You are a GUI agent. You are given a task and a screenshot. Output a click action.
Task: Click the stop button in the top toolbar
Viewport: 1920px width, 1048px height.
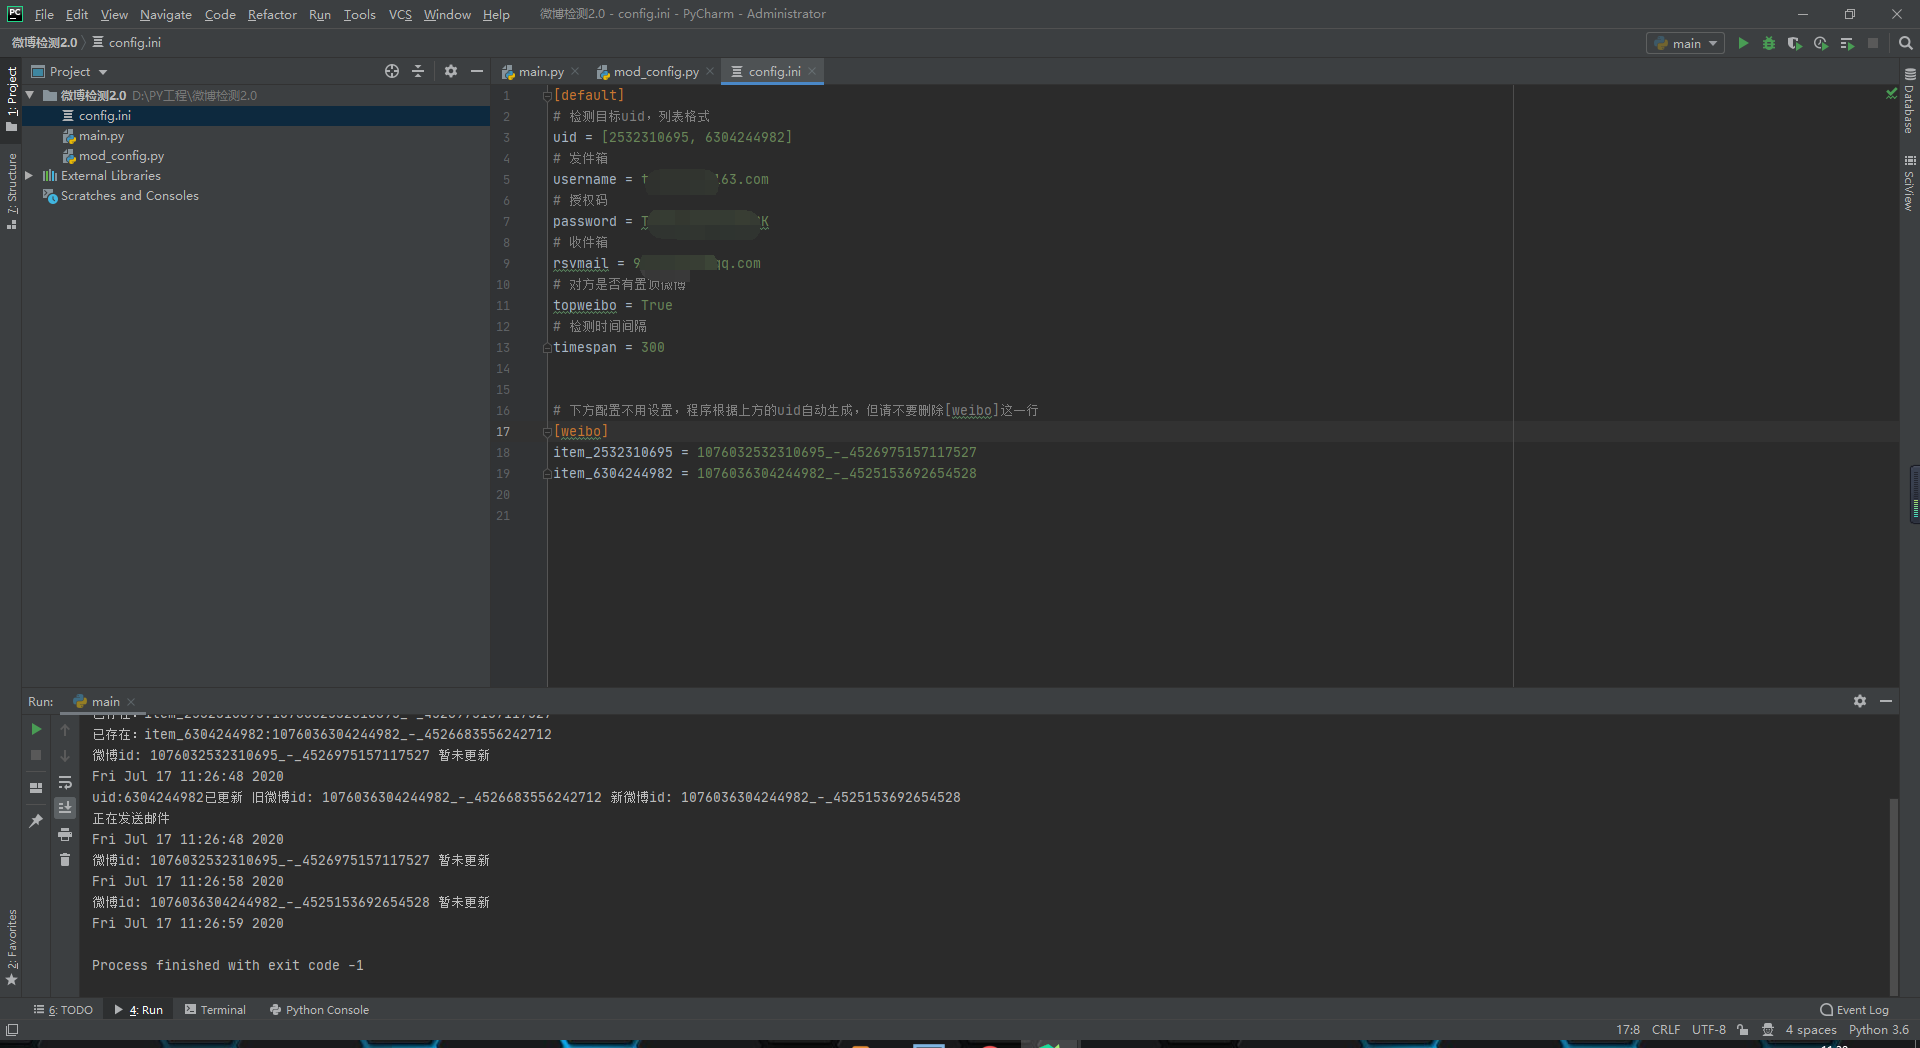[x=1873, y=43]
